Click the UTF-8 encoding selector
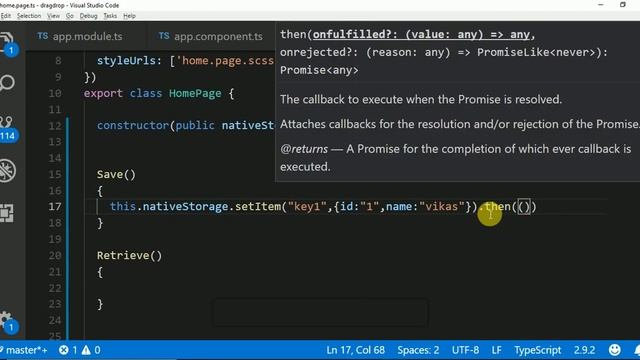640x360 pixels. [465, 350]
